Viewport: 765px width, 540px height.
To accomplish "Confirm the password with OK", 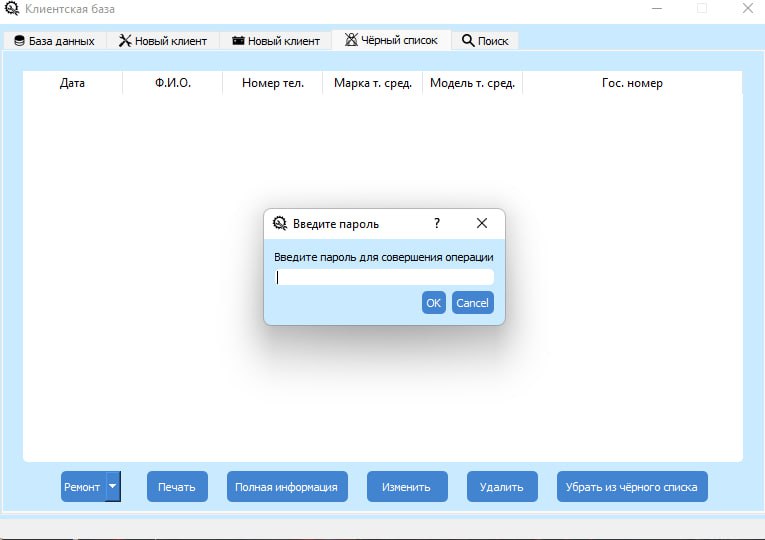I will coord(434,303).
